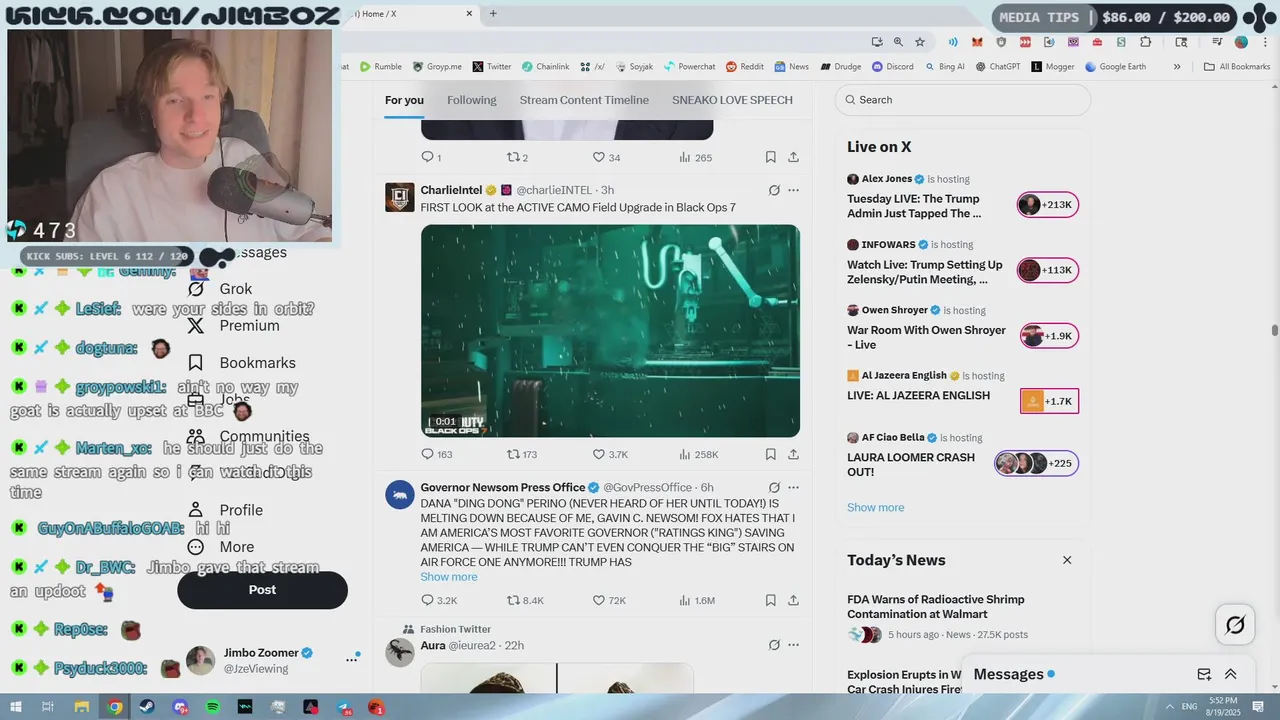This screenshot has width=1280, height=720.
Task: Open the Groyp.me bookmark
Action: (x=437, y=67)
